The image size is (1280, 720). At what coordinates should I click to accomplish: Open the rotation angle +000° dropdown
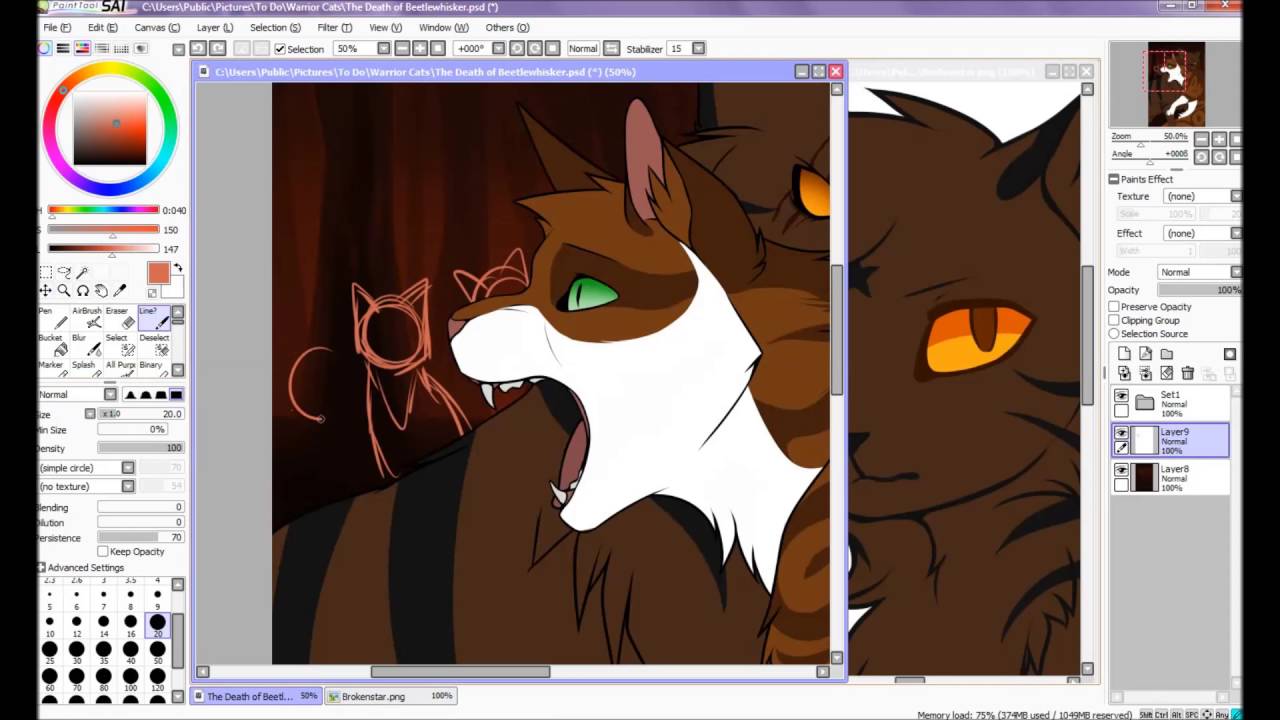click(498, 48)
